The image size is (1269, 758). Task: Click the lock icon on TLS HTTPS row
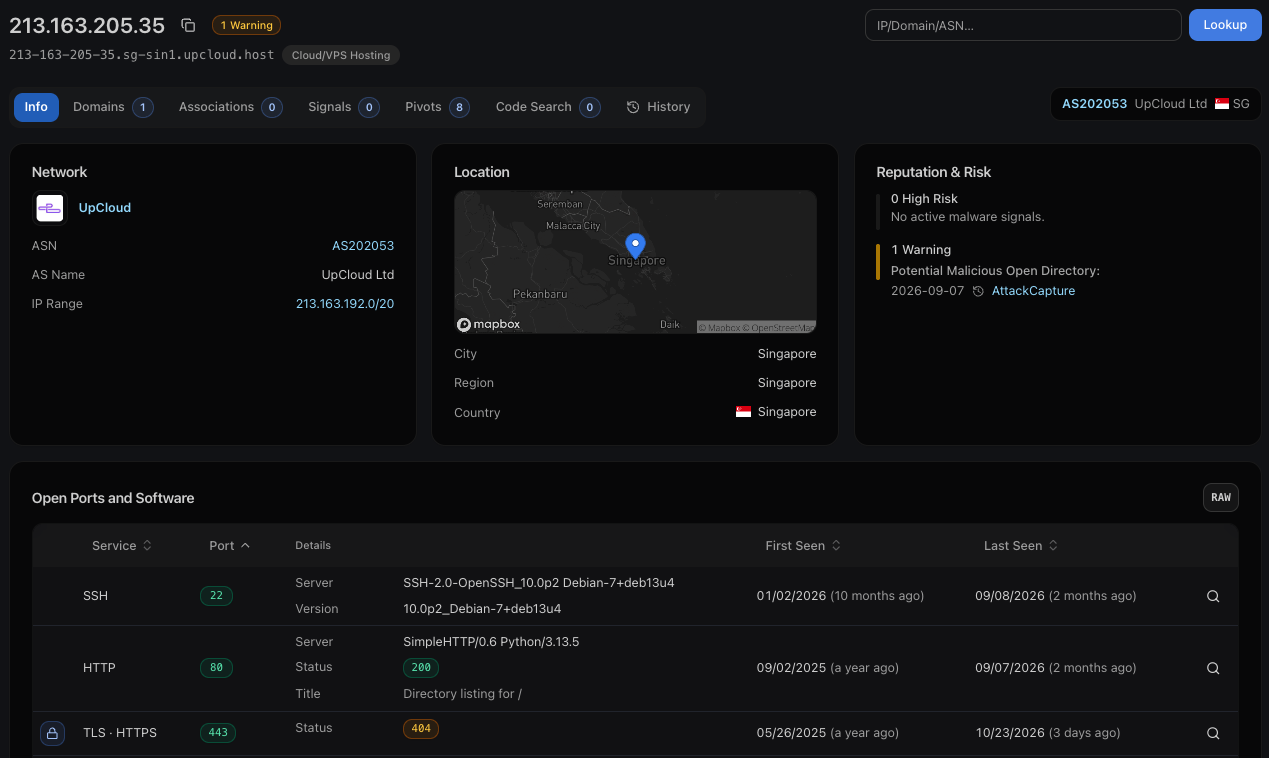(x=53, y=733)
